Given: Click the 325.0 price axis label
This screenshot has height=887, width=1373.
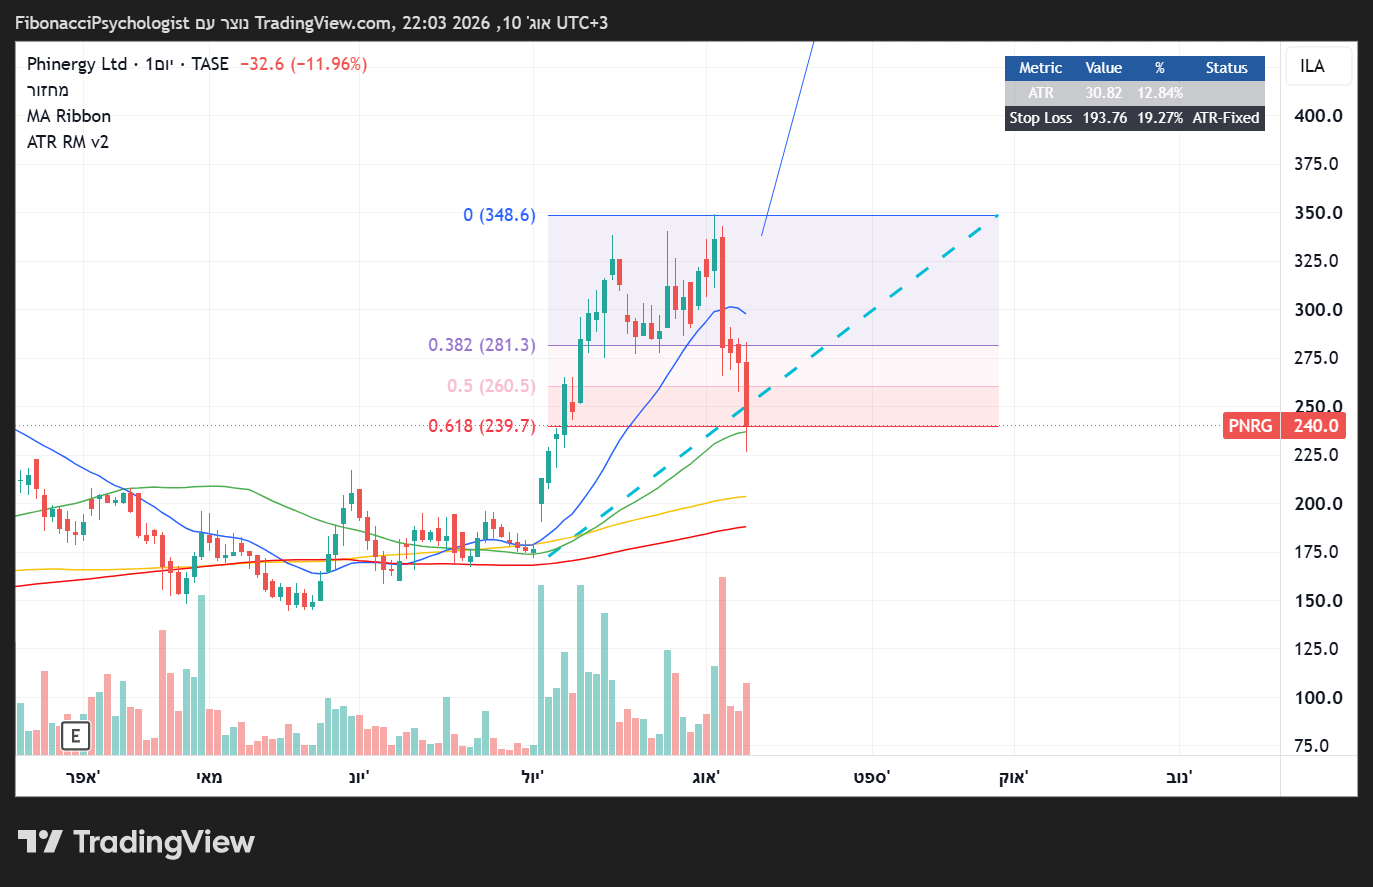Looking at the screenshot, I should tap(1318, 261).
